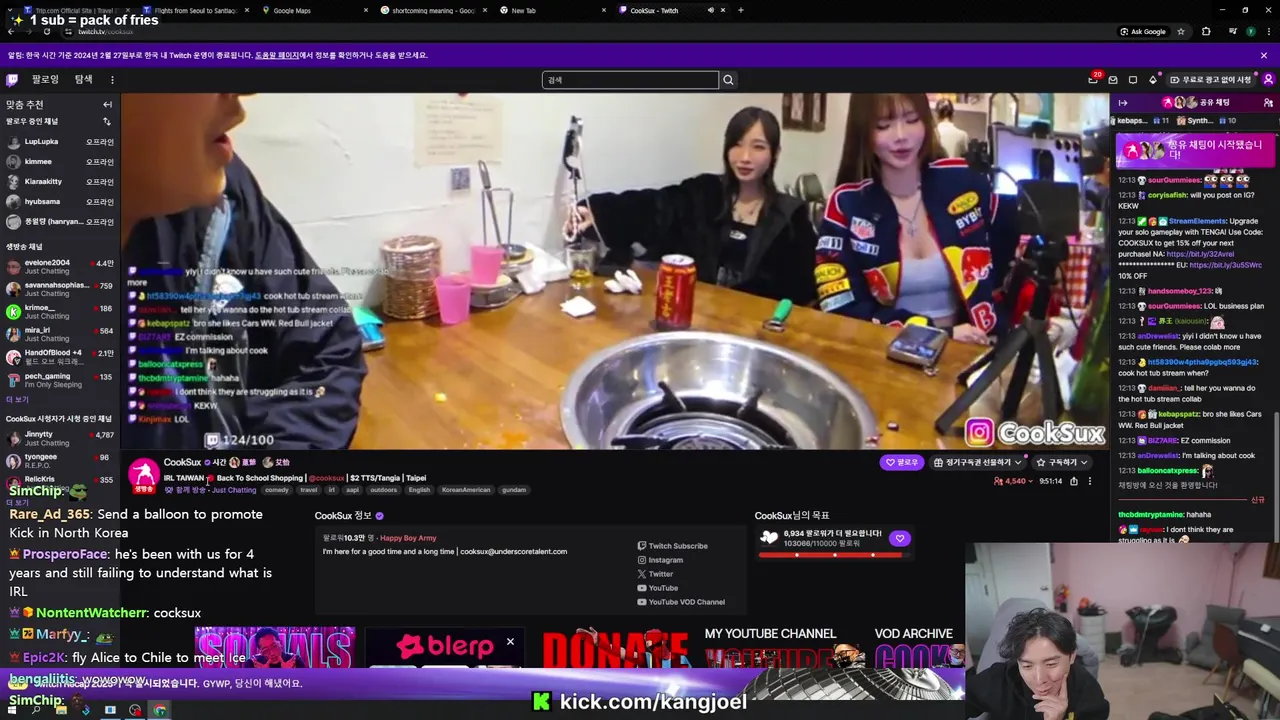Open evelone2004 live channel in sidebar

click(60, 267)
